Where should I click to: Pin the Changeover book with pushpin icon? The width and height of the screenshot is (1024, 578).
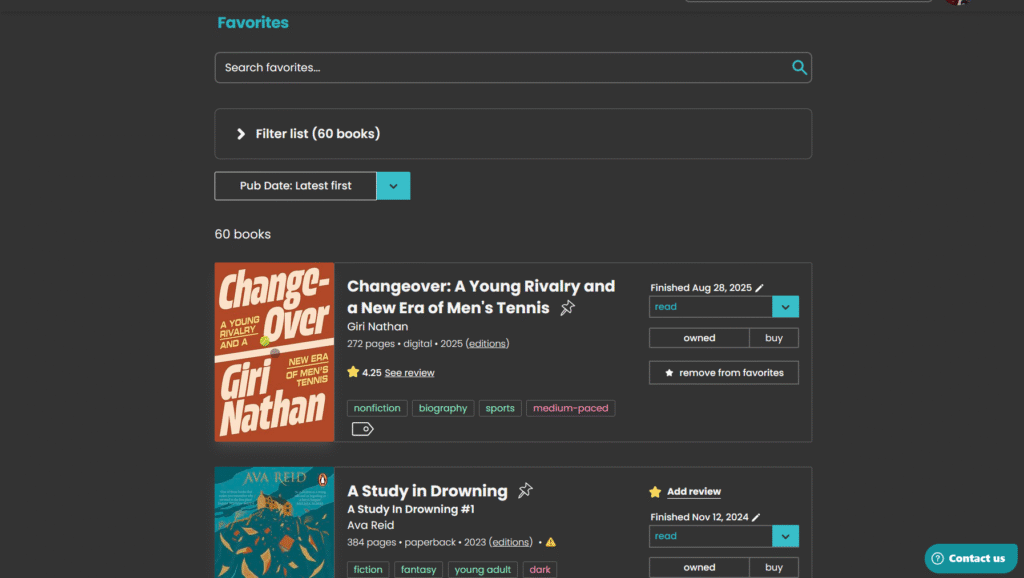click(567, 308)
